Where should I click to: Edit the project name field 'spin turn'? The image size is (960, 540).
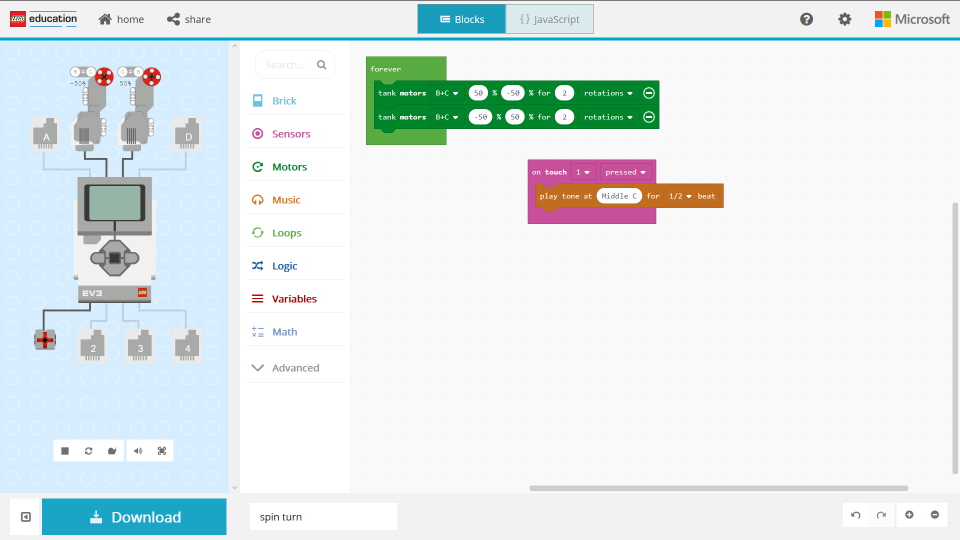click(323, 517)
